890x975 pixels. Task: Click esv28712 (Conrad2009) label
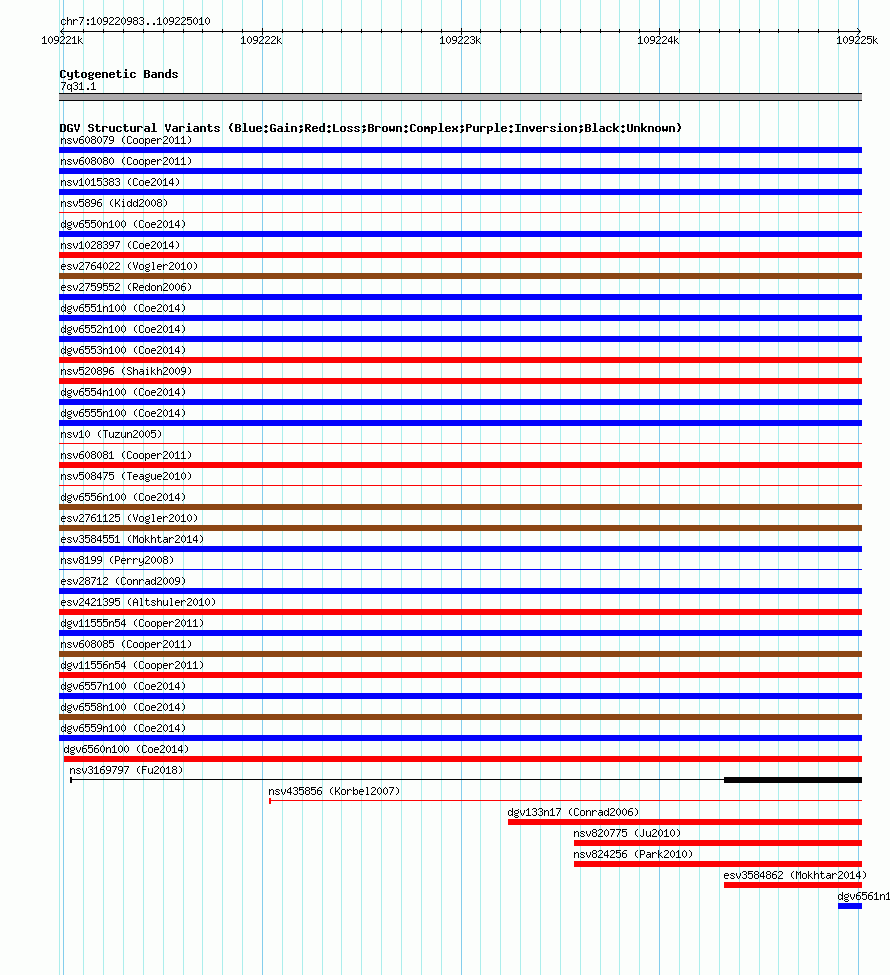pos(123,581)
